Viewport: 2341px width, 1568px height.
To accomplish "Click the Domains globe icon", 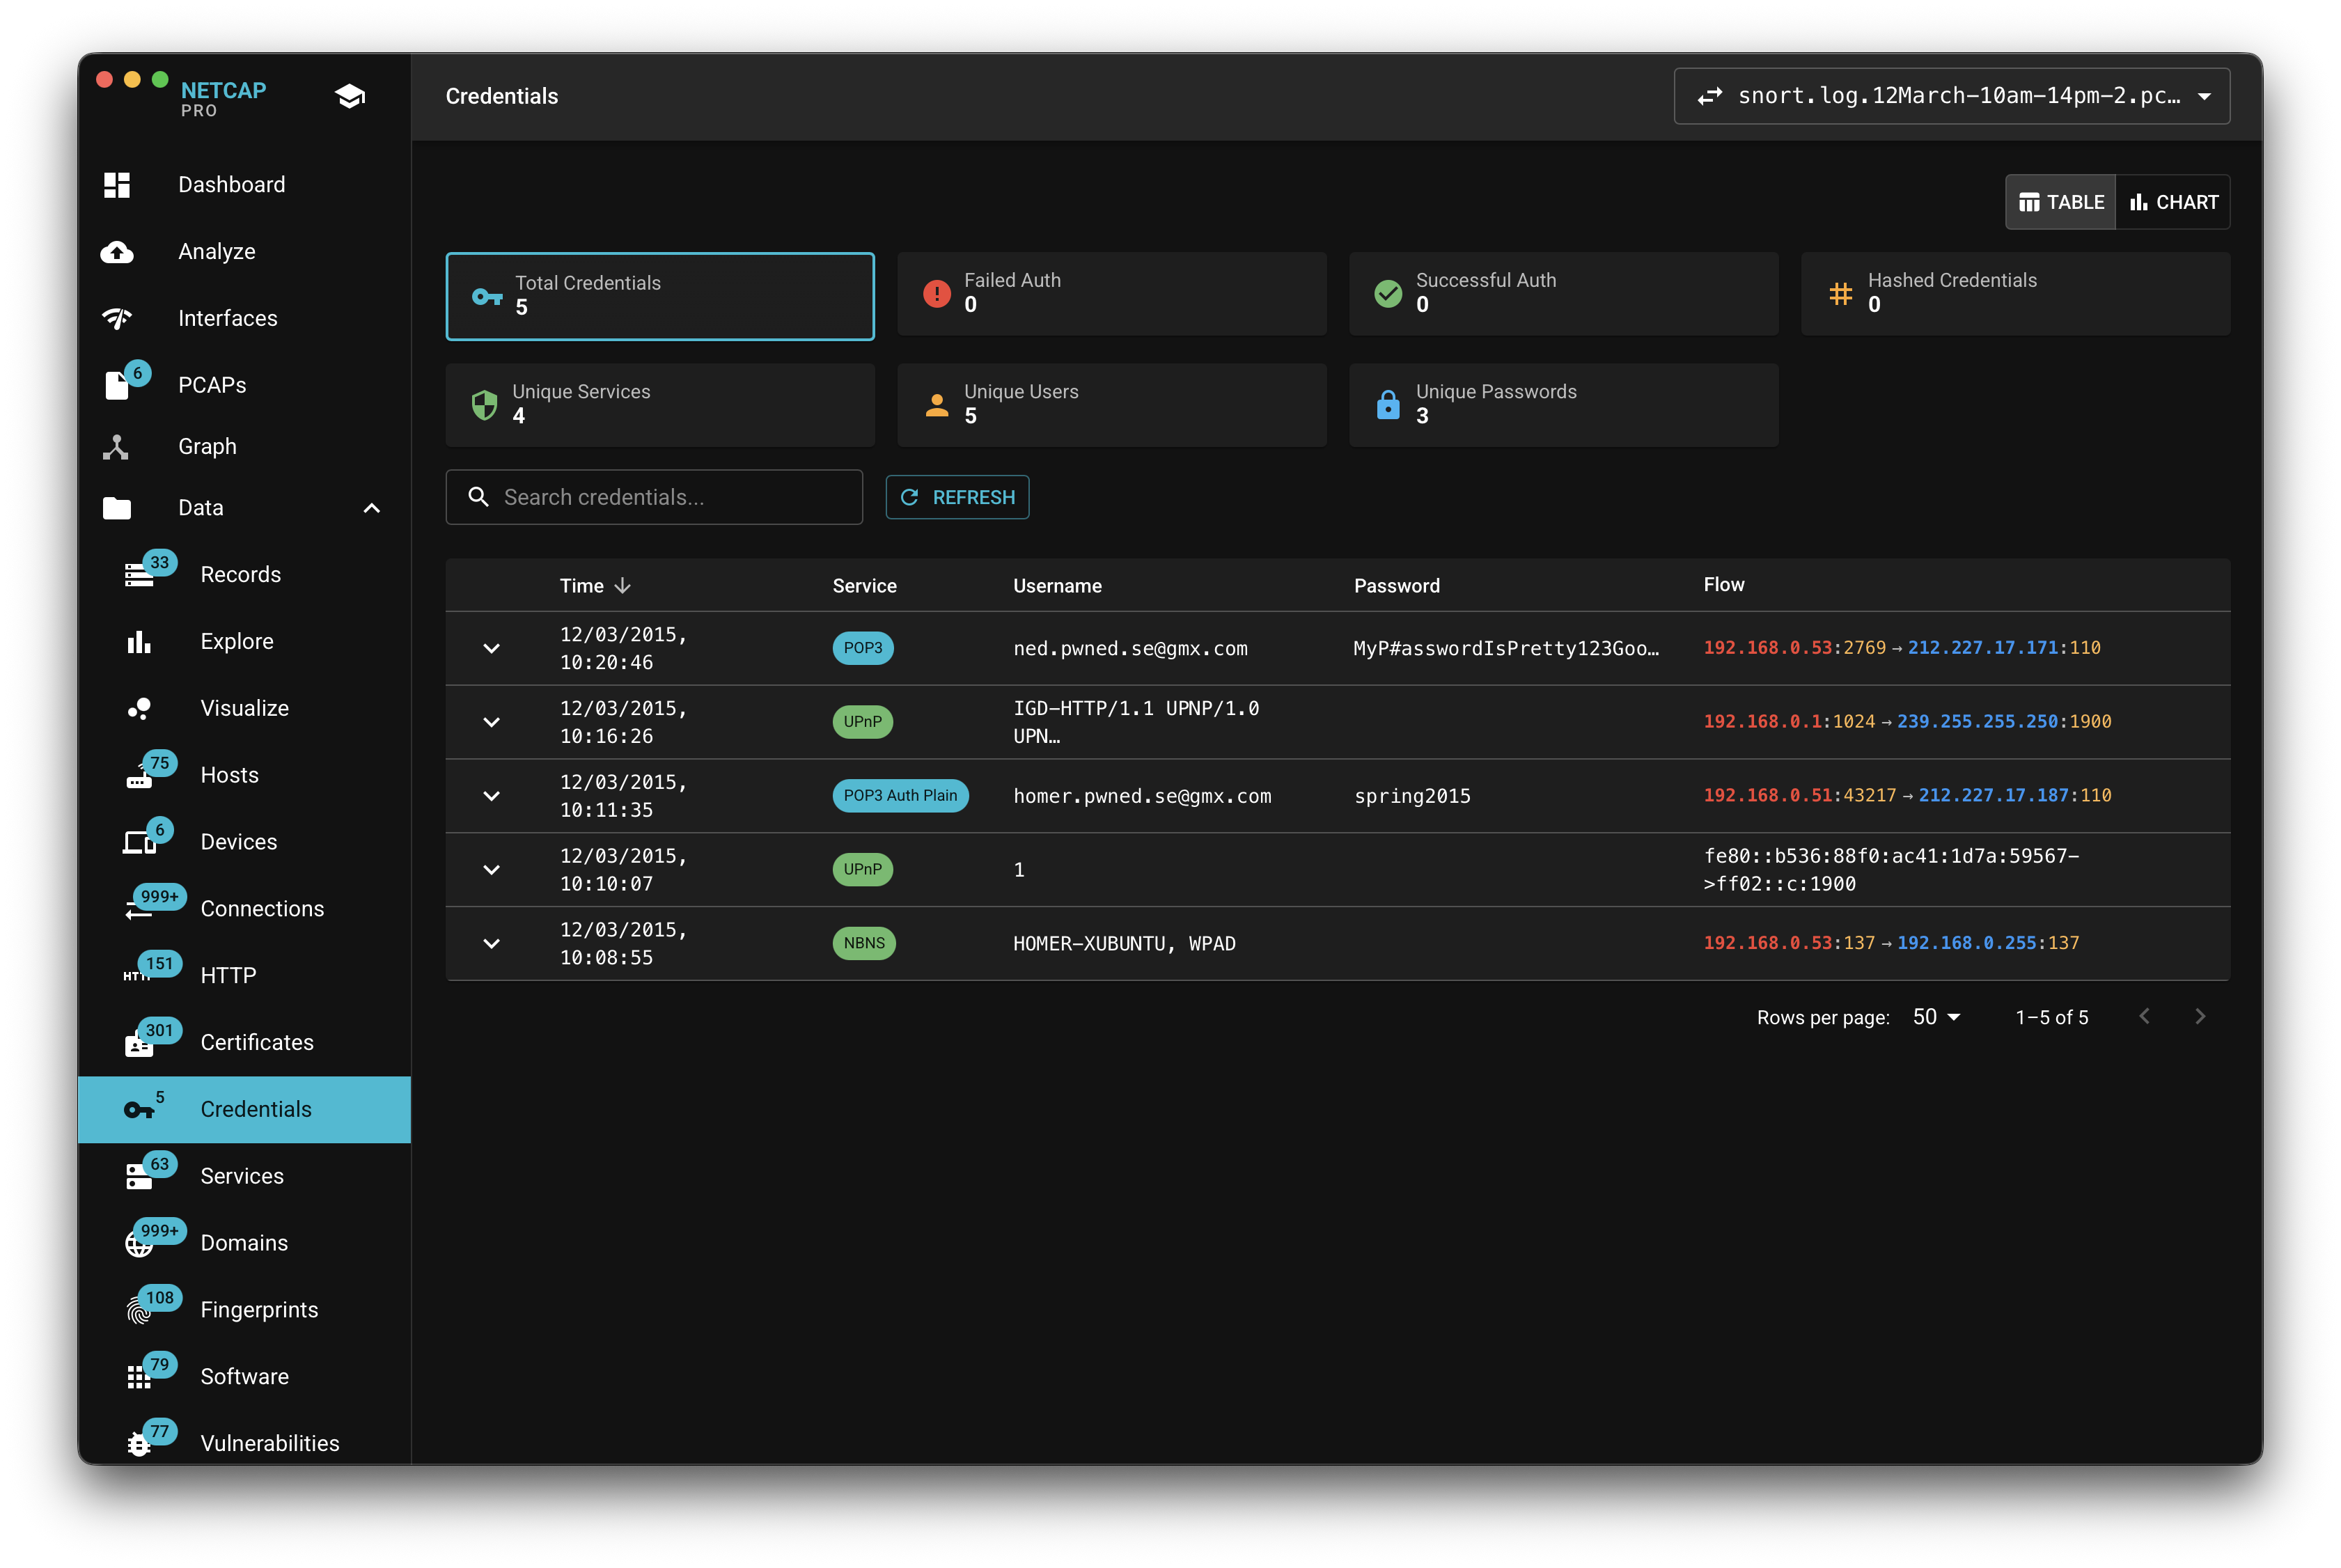I will click(x=139, y=1243).
